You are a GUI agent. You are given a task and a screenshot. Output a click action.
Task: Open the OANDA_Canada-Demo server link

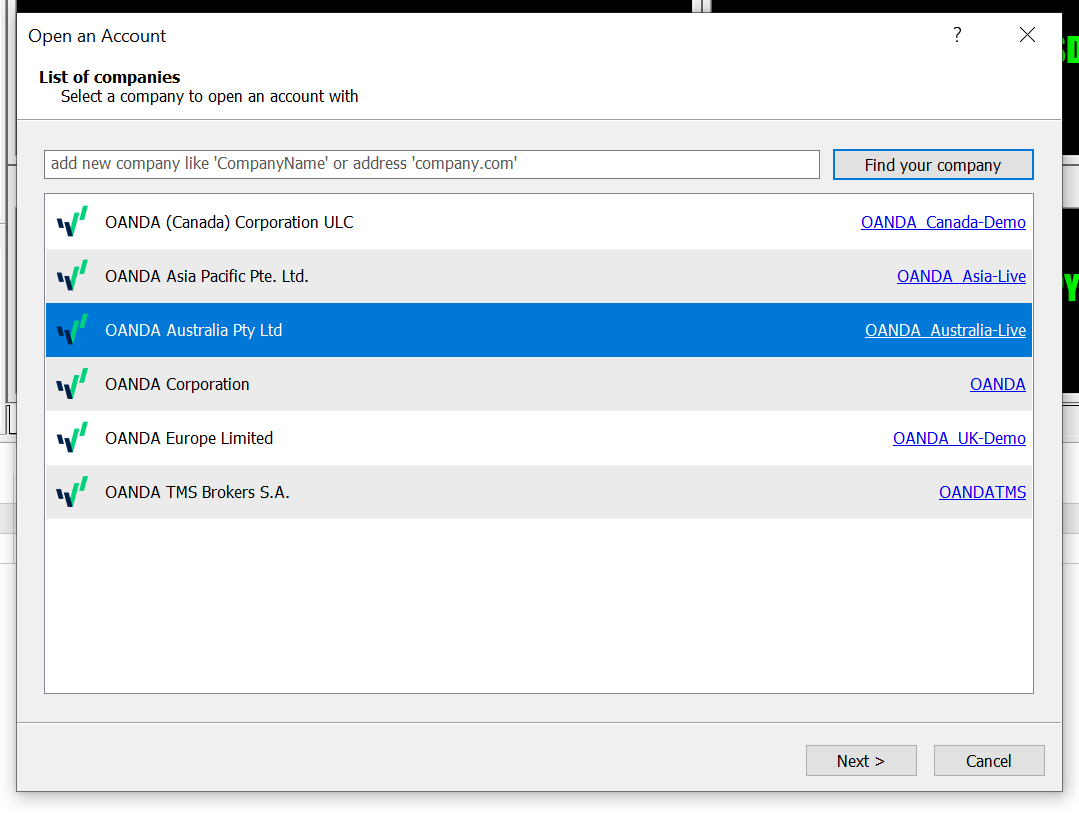click(942, 222)
